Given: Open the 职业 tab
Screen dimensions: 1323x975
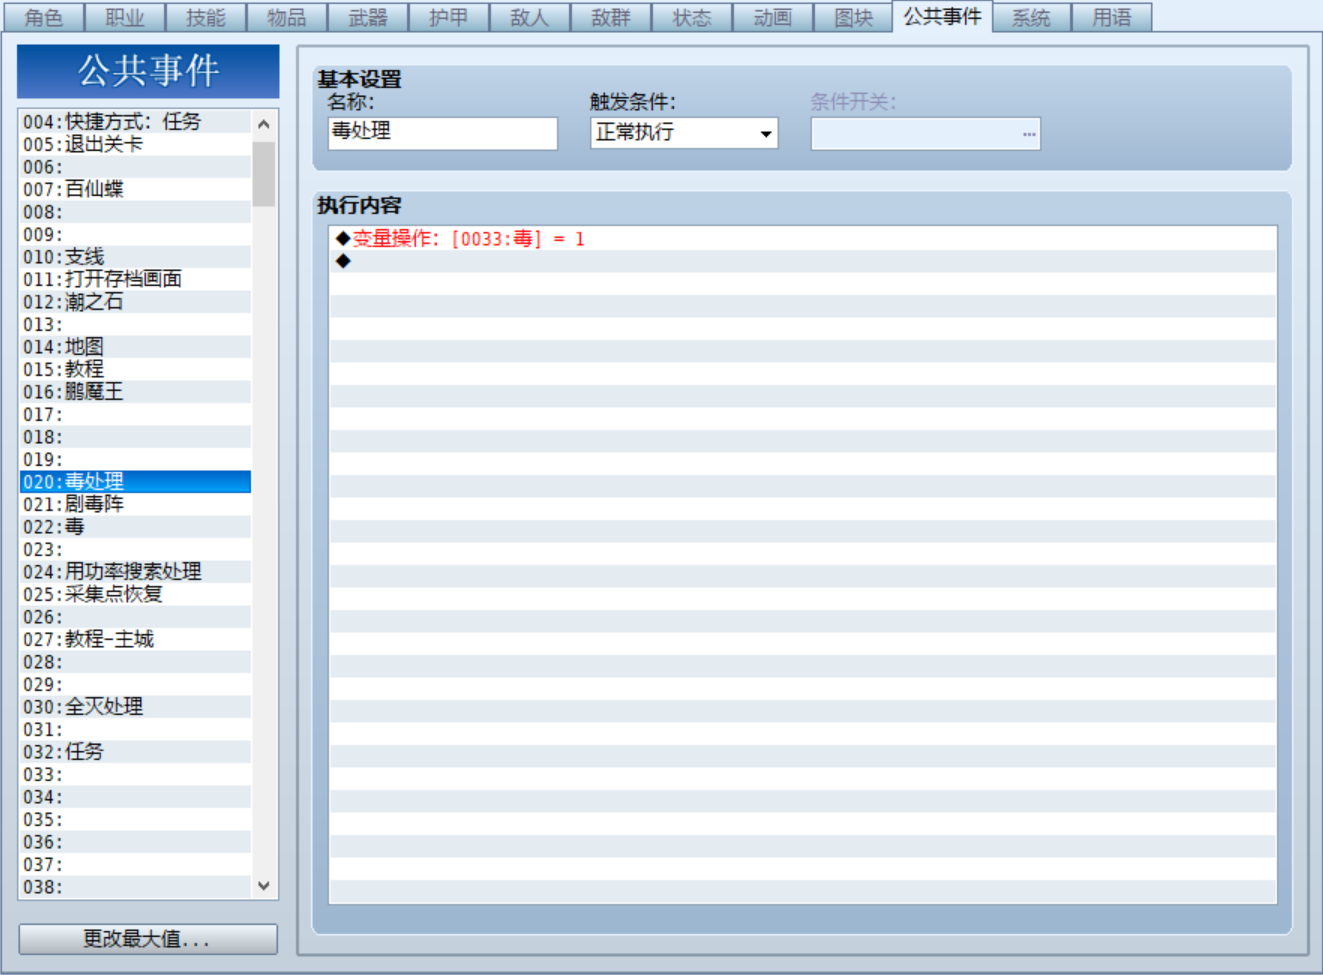Looking at the screenshot, I should [125, 17].
